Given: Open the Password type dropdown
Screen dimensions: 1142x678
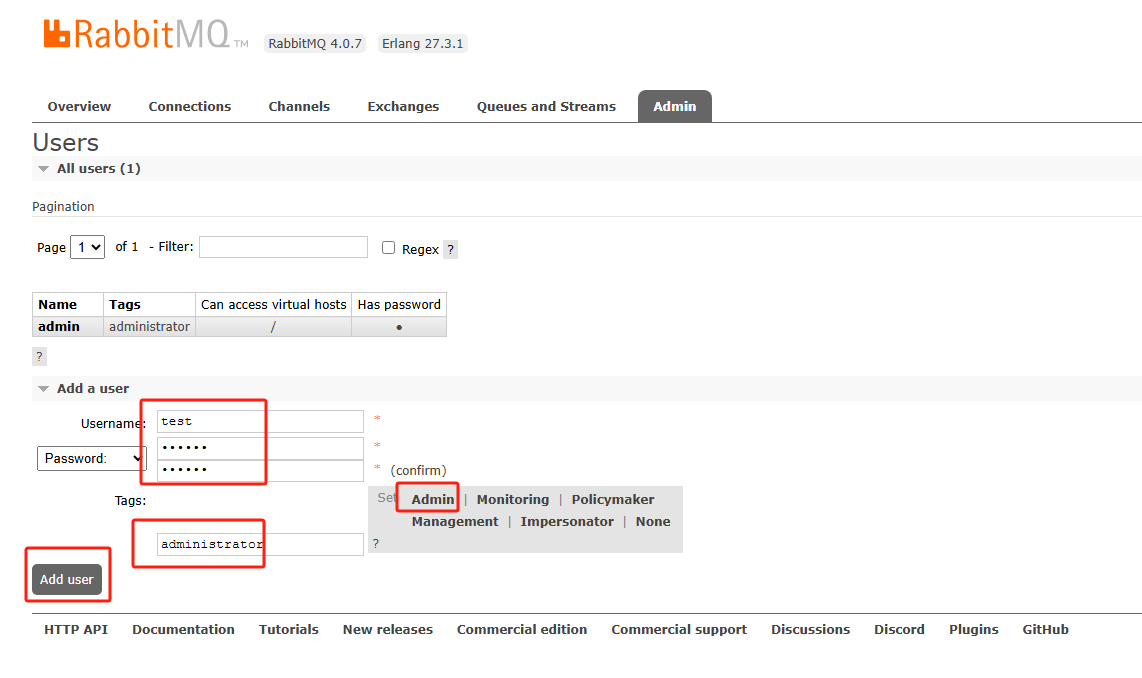Looking at the screenshot, I should pos(92,458).
